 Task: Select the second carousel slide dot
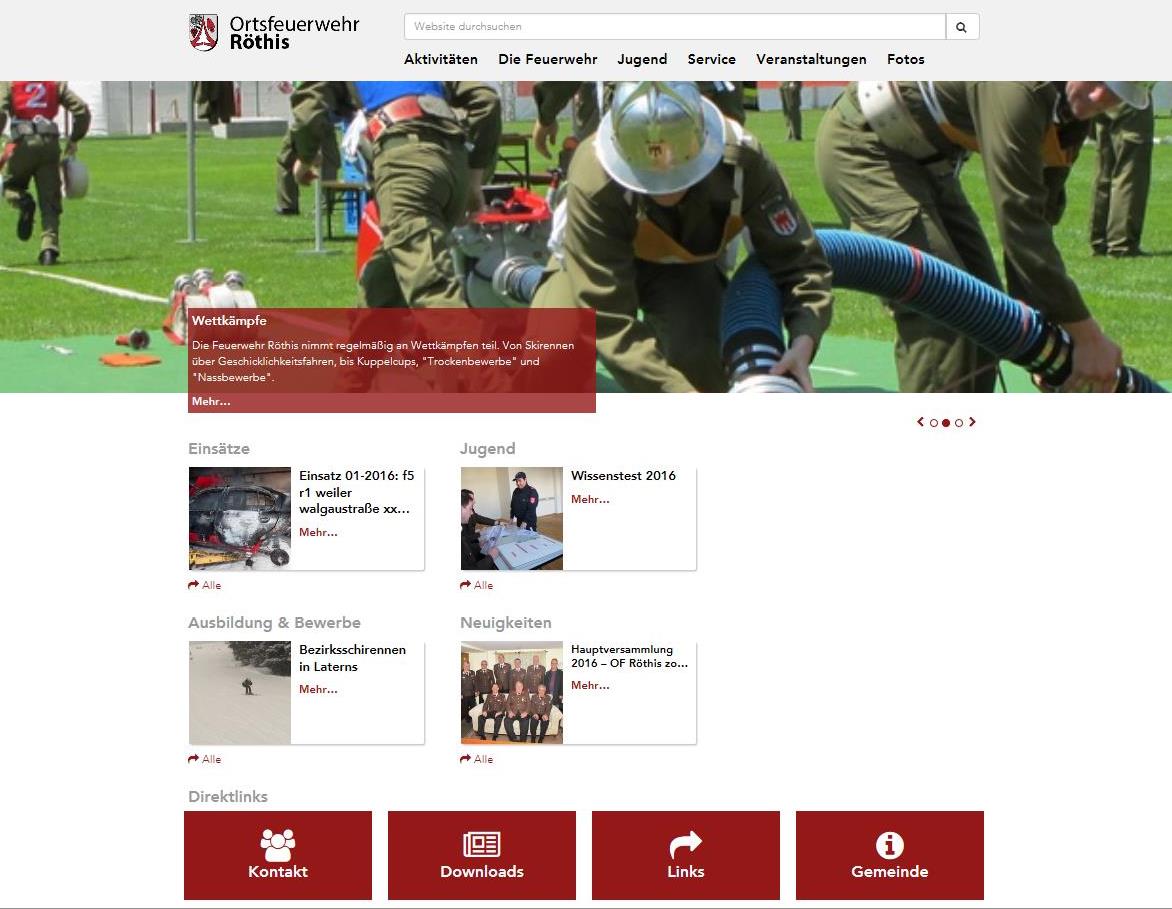[x=946, y=423]
